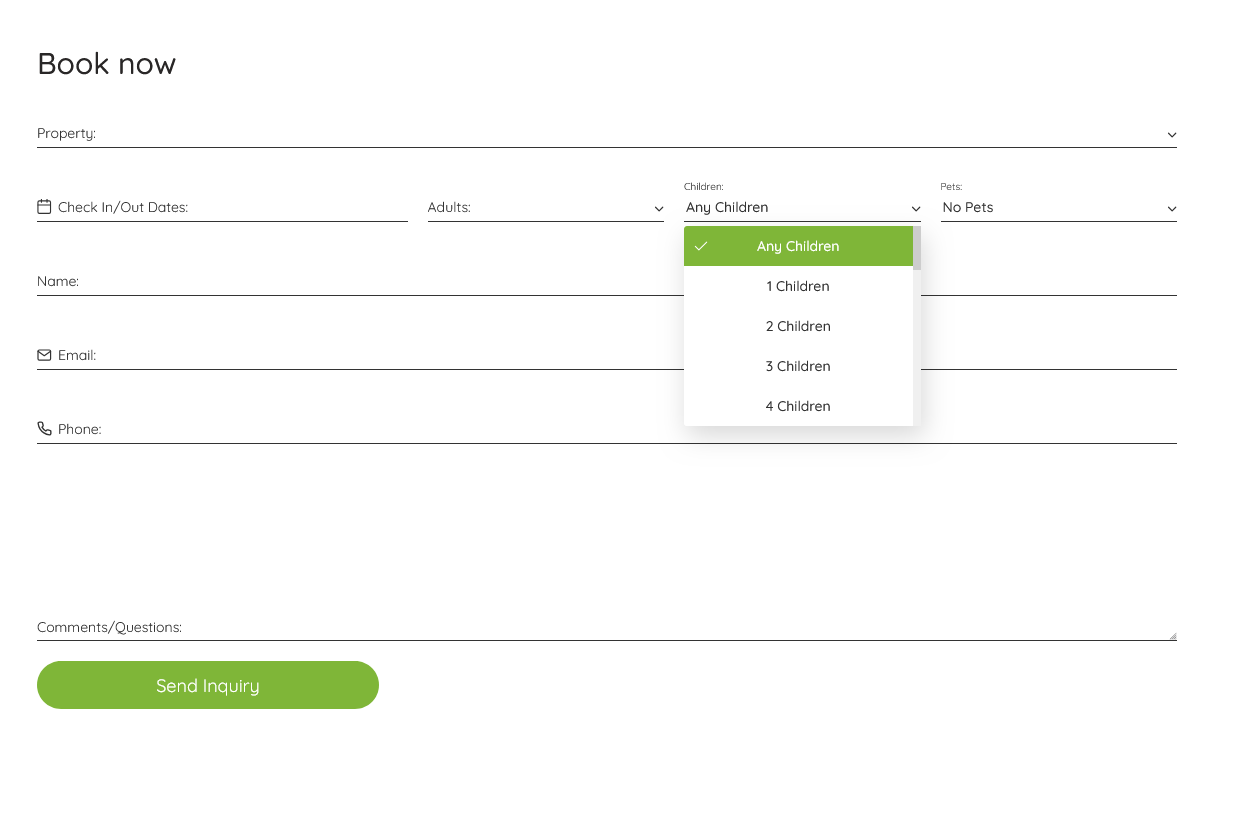
Task: Click the checkmark next to Any Children
Action: point(701,246)
